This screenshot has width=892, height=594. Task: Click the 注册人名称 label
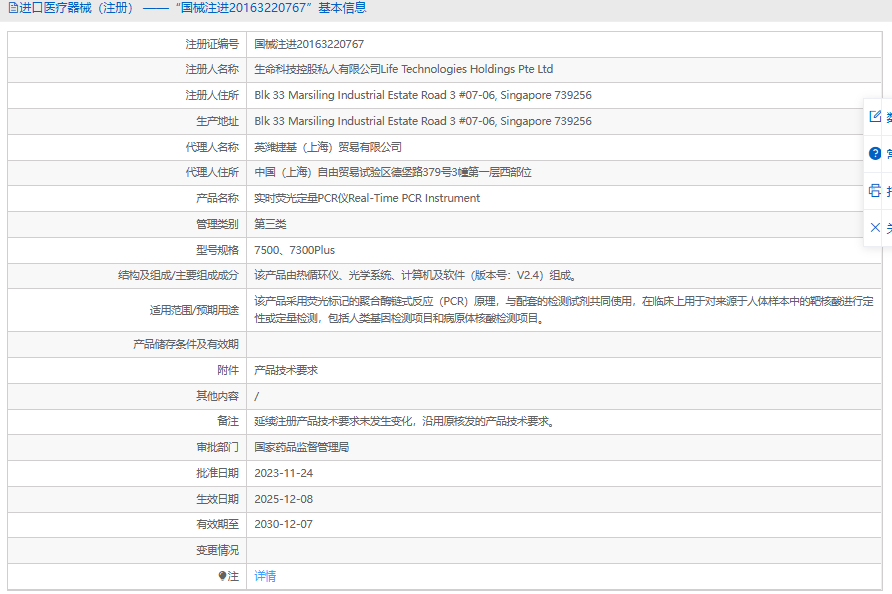point(212,69)
